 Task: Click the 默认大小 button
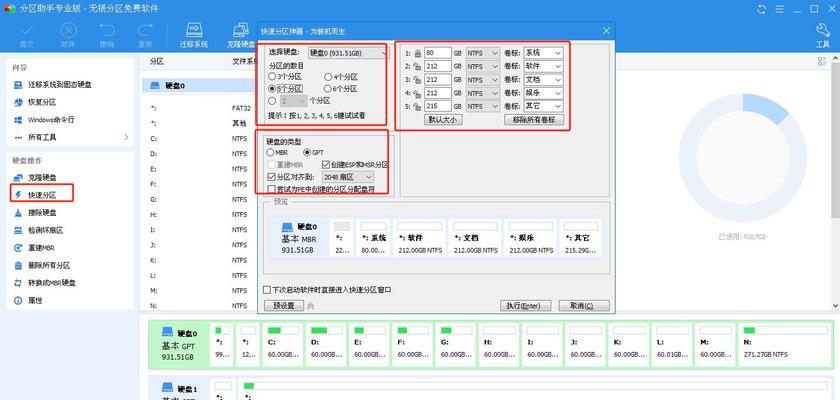point(443,119)
